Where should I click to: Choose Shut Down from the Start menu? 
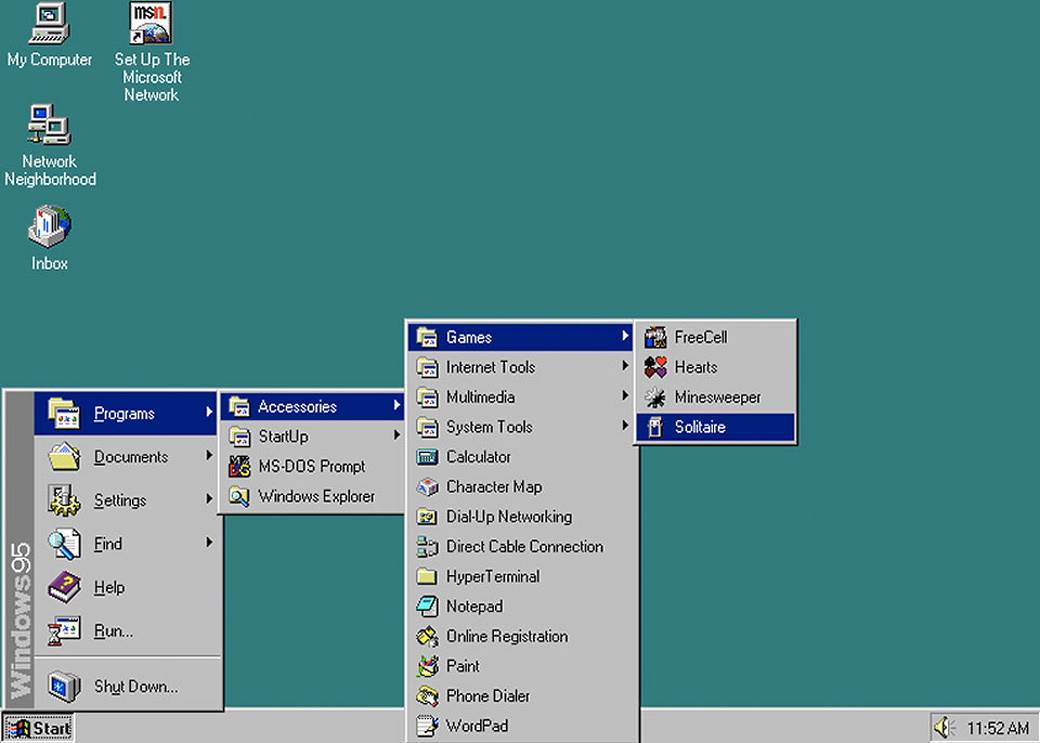point(136,687)
